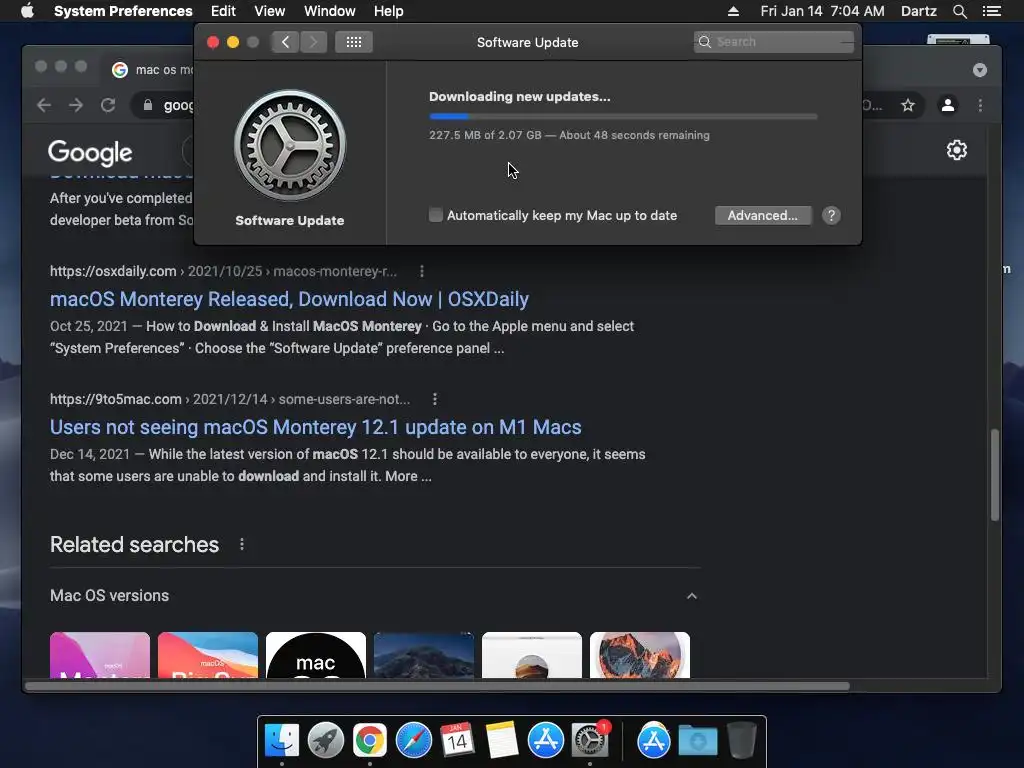Go back in System Preferences
This screenshot has width=1024, height=768.
[x=285, y=42]
